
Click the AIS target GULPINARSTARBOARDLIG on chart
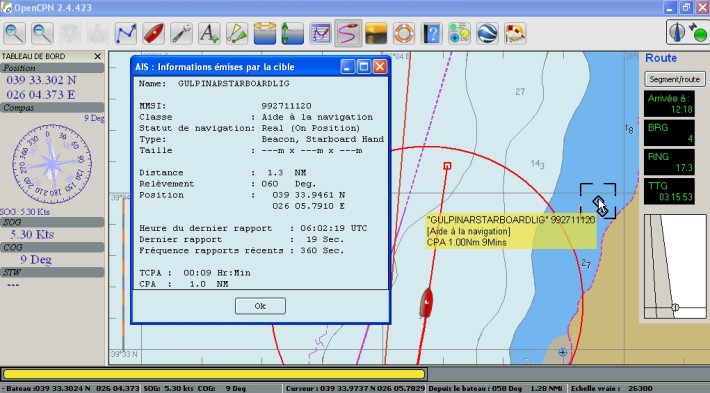pos(599,201)
